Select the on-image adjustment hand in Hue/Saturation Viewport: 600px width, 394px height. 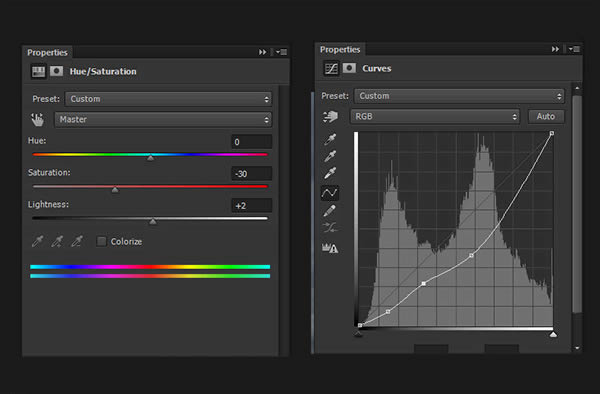[38, 120]
